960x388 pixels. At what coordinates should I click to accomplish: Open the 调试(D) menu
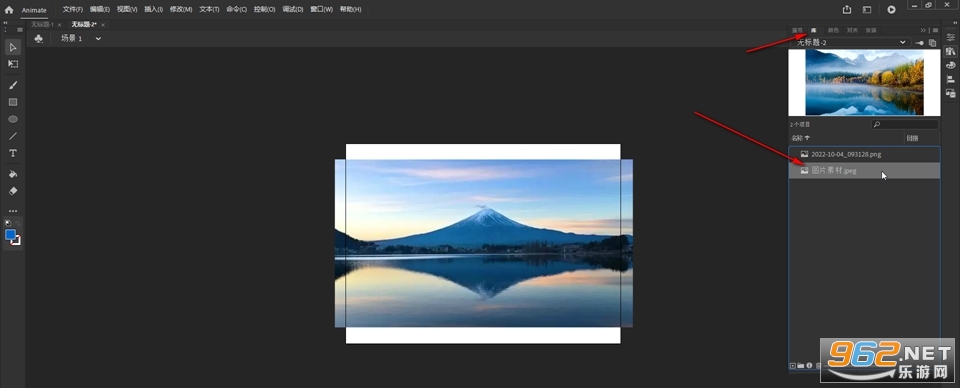tap(293, 10)
